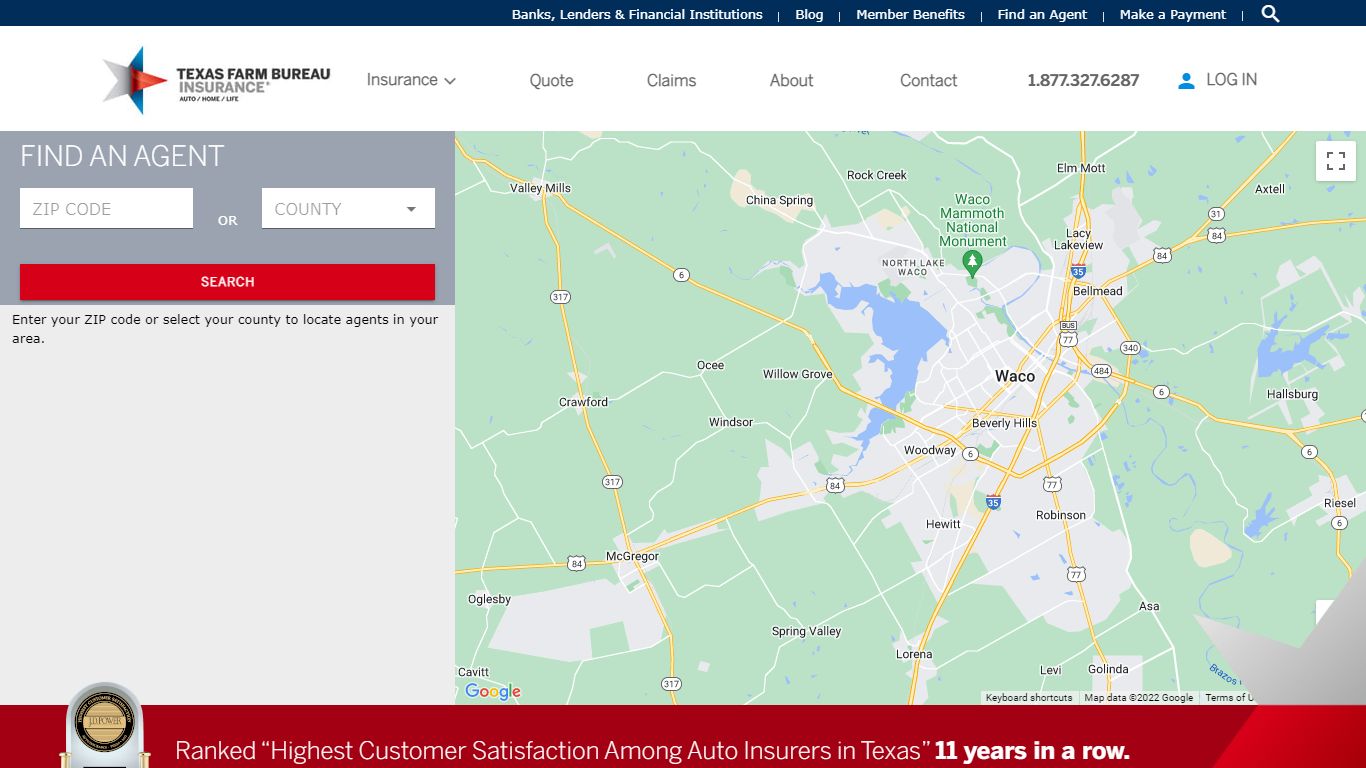This screenshot has width=1366, height=768.
Task: Click the Valley Mills map label
Action: 540,188
